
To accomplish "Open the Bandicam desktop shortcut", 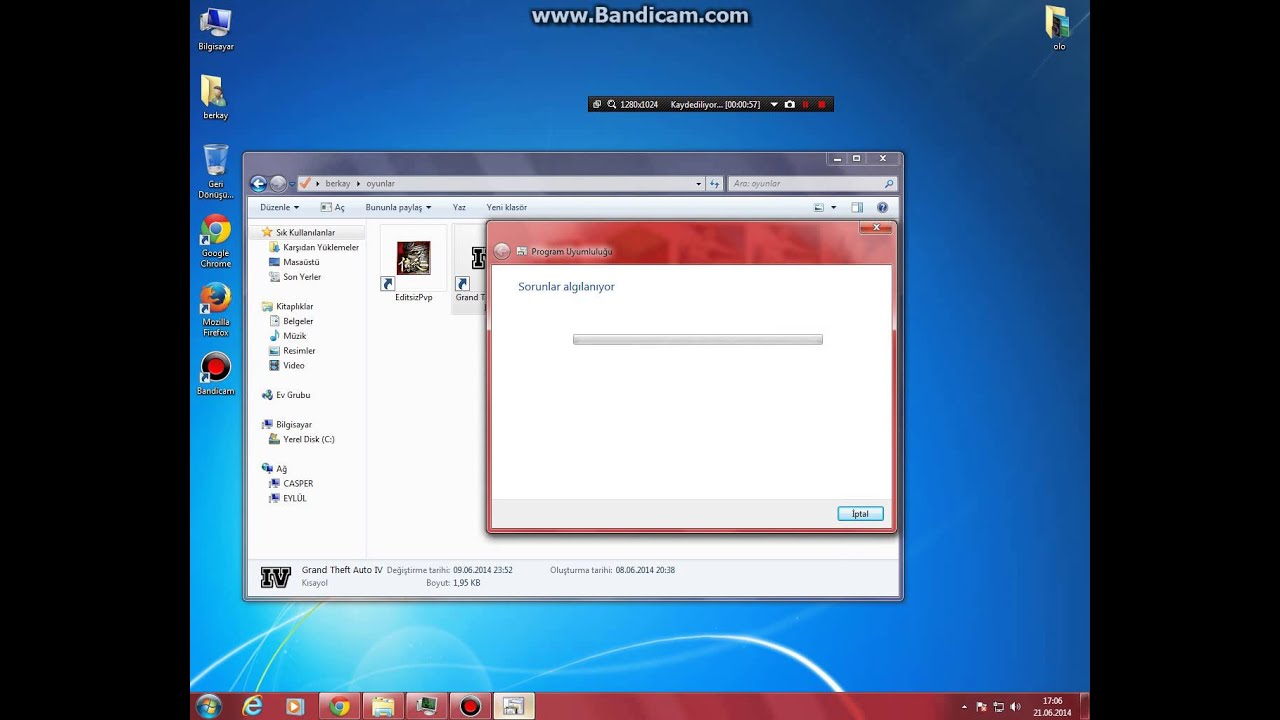I will [215, 374].
